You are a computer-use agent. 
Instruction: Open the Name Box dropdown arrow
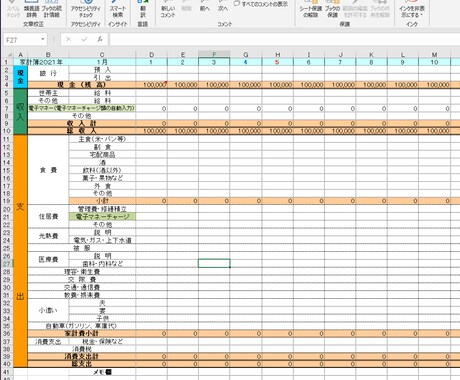point(43,39)
